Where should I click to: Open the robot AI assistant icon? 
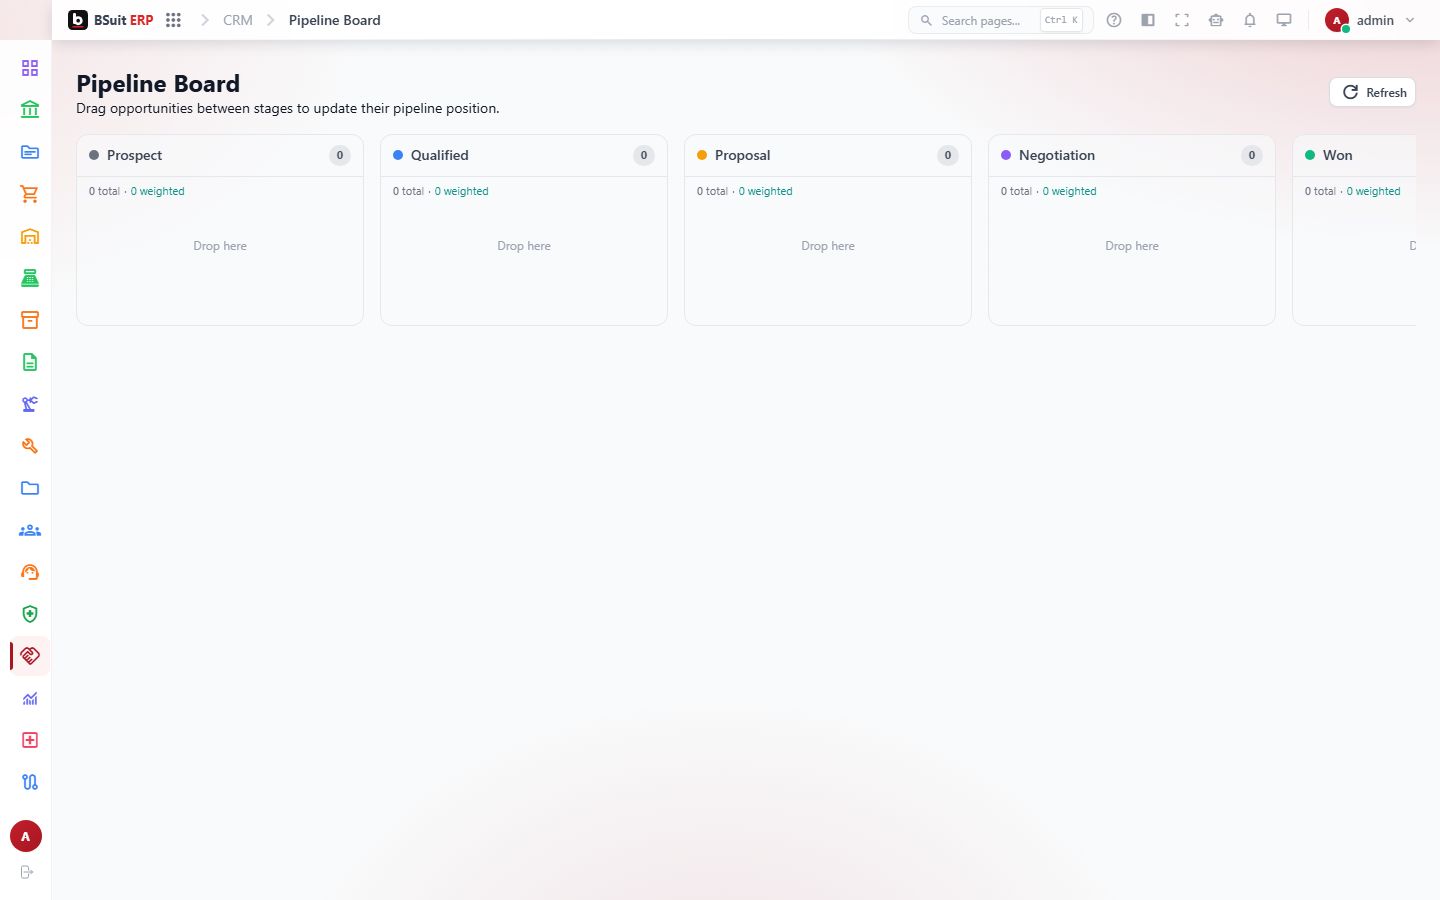[x=1216, y=20]
